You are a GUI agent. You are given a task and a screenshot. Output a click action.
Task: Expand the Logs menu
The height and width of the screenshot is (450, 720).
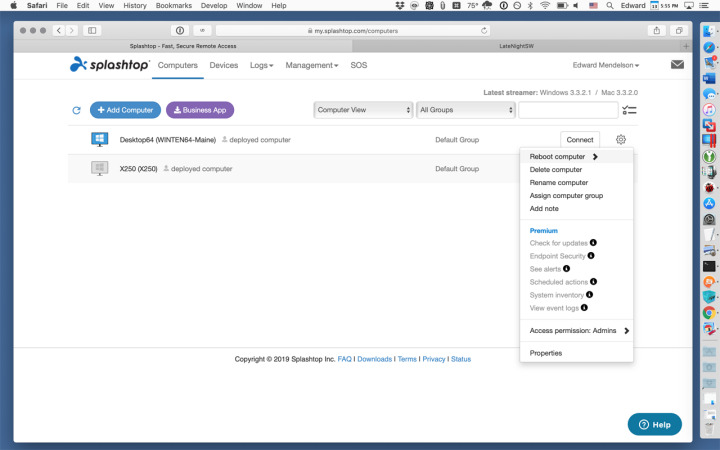click(261, 65)
